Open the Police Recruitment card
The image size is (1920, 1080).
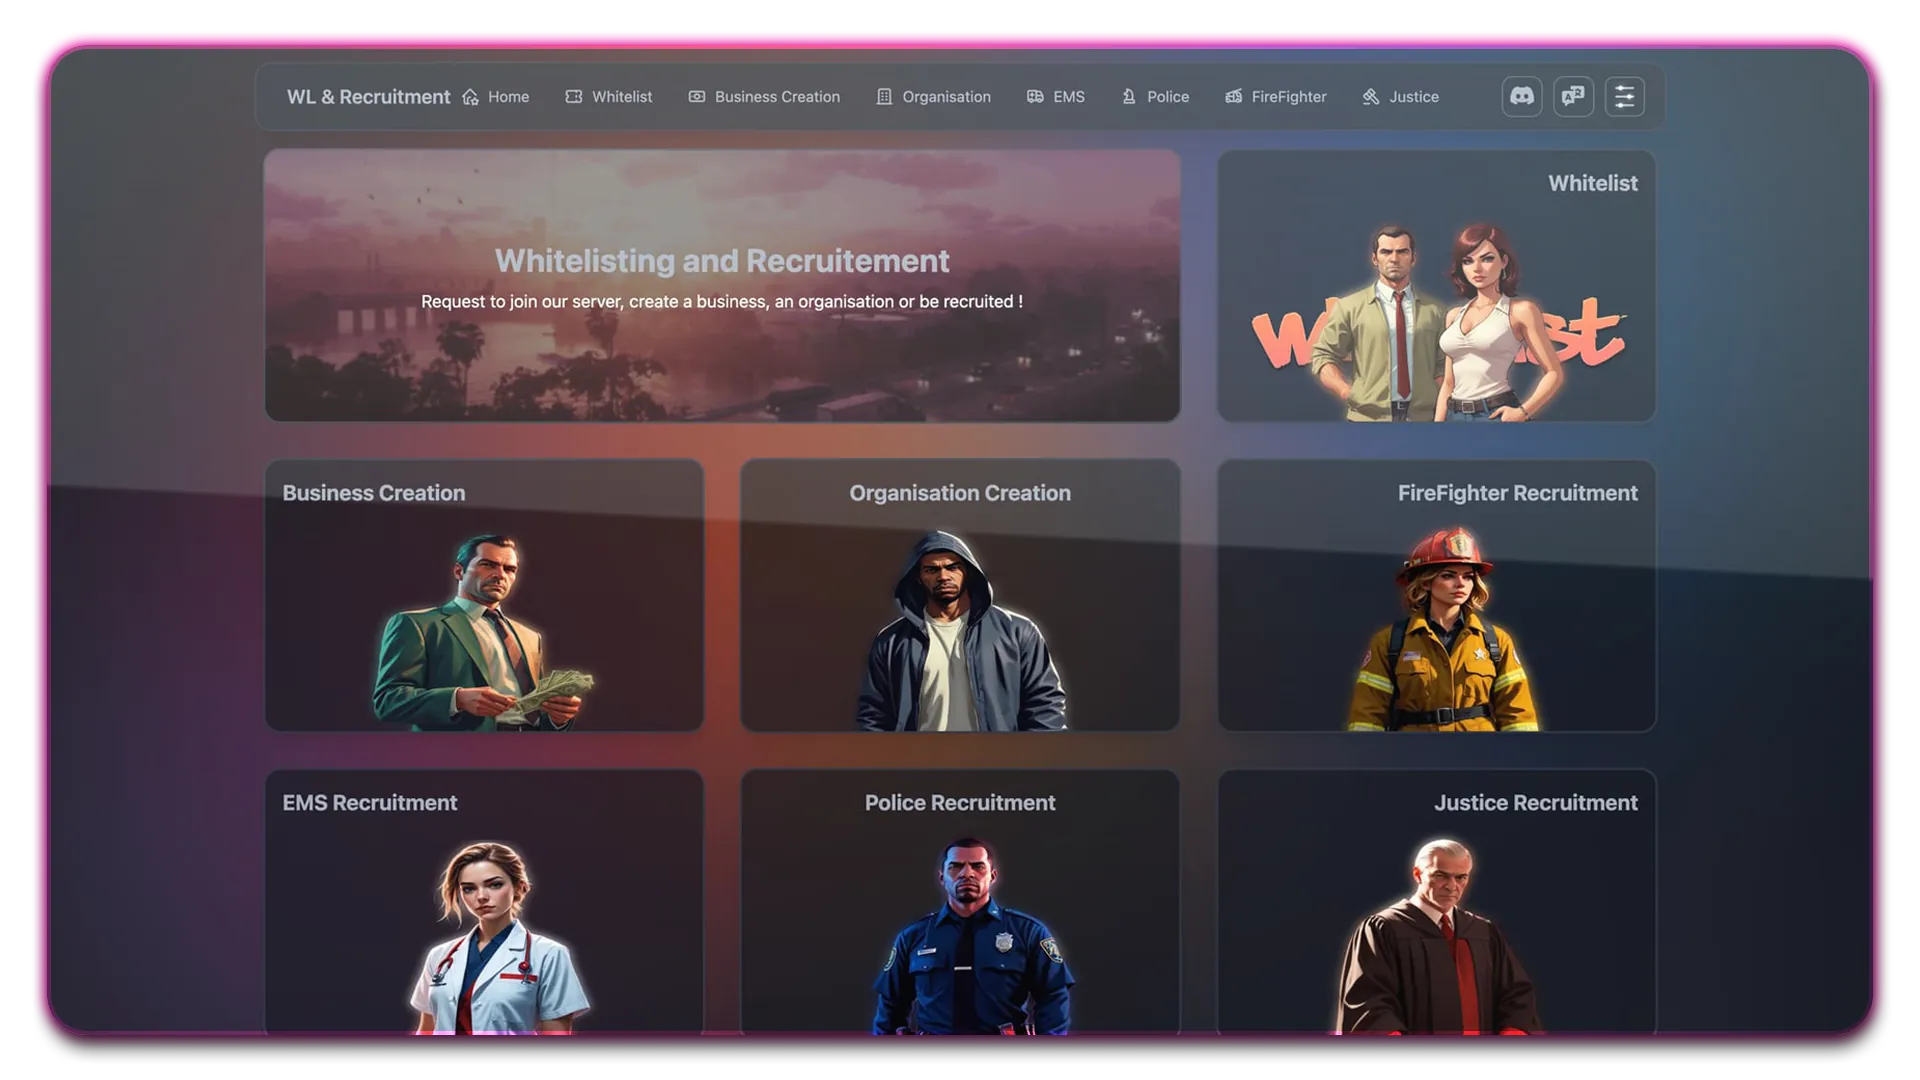point(960,901)
